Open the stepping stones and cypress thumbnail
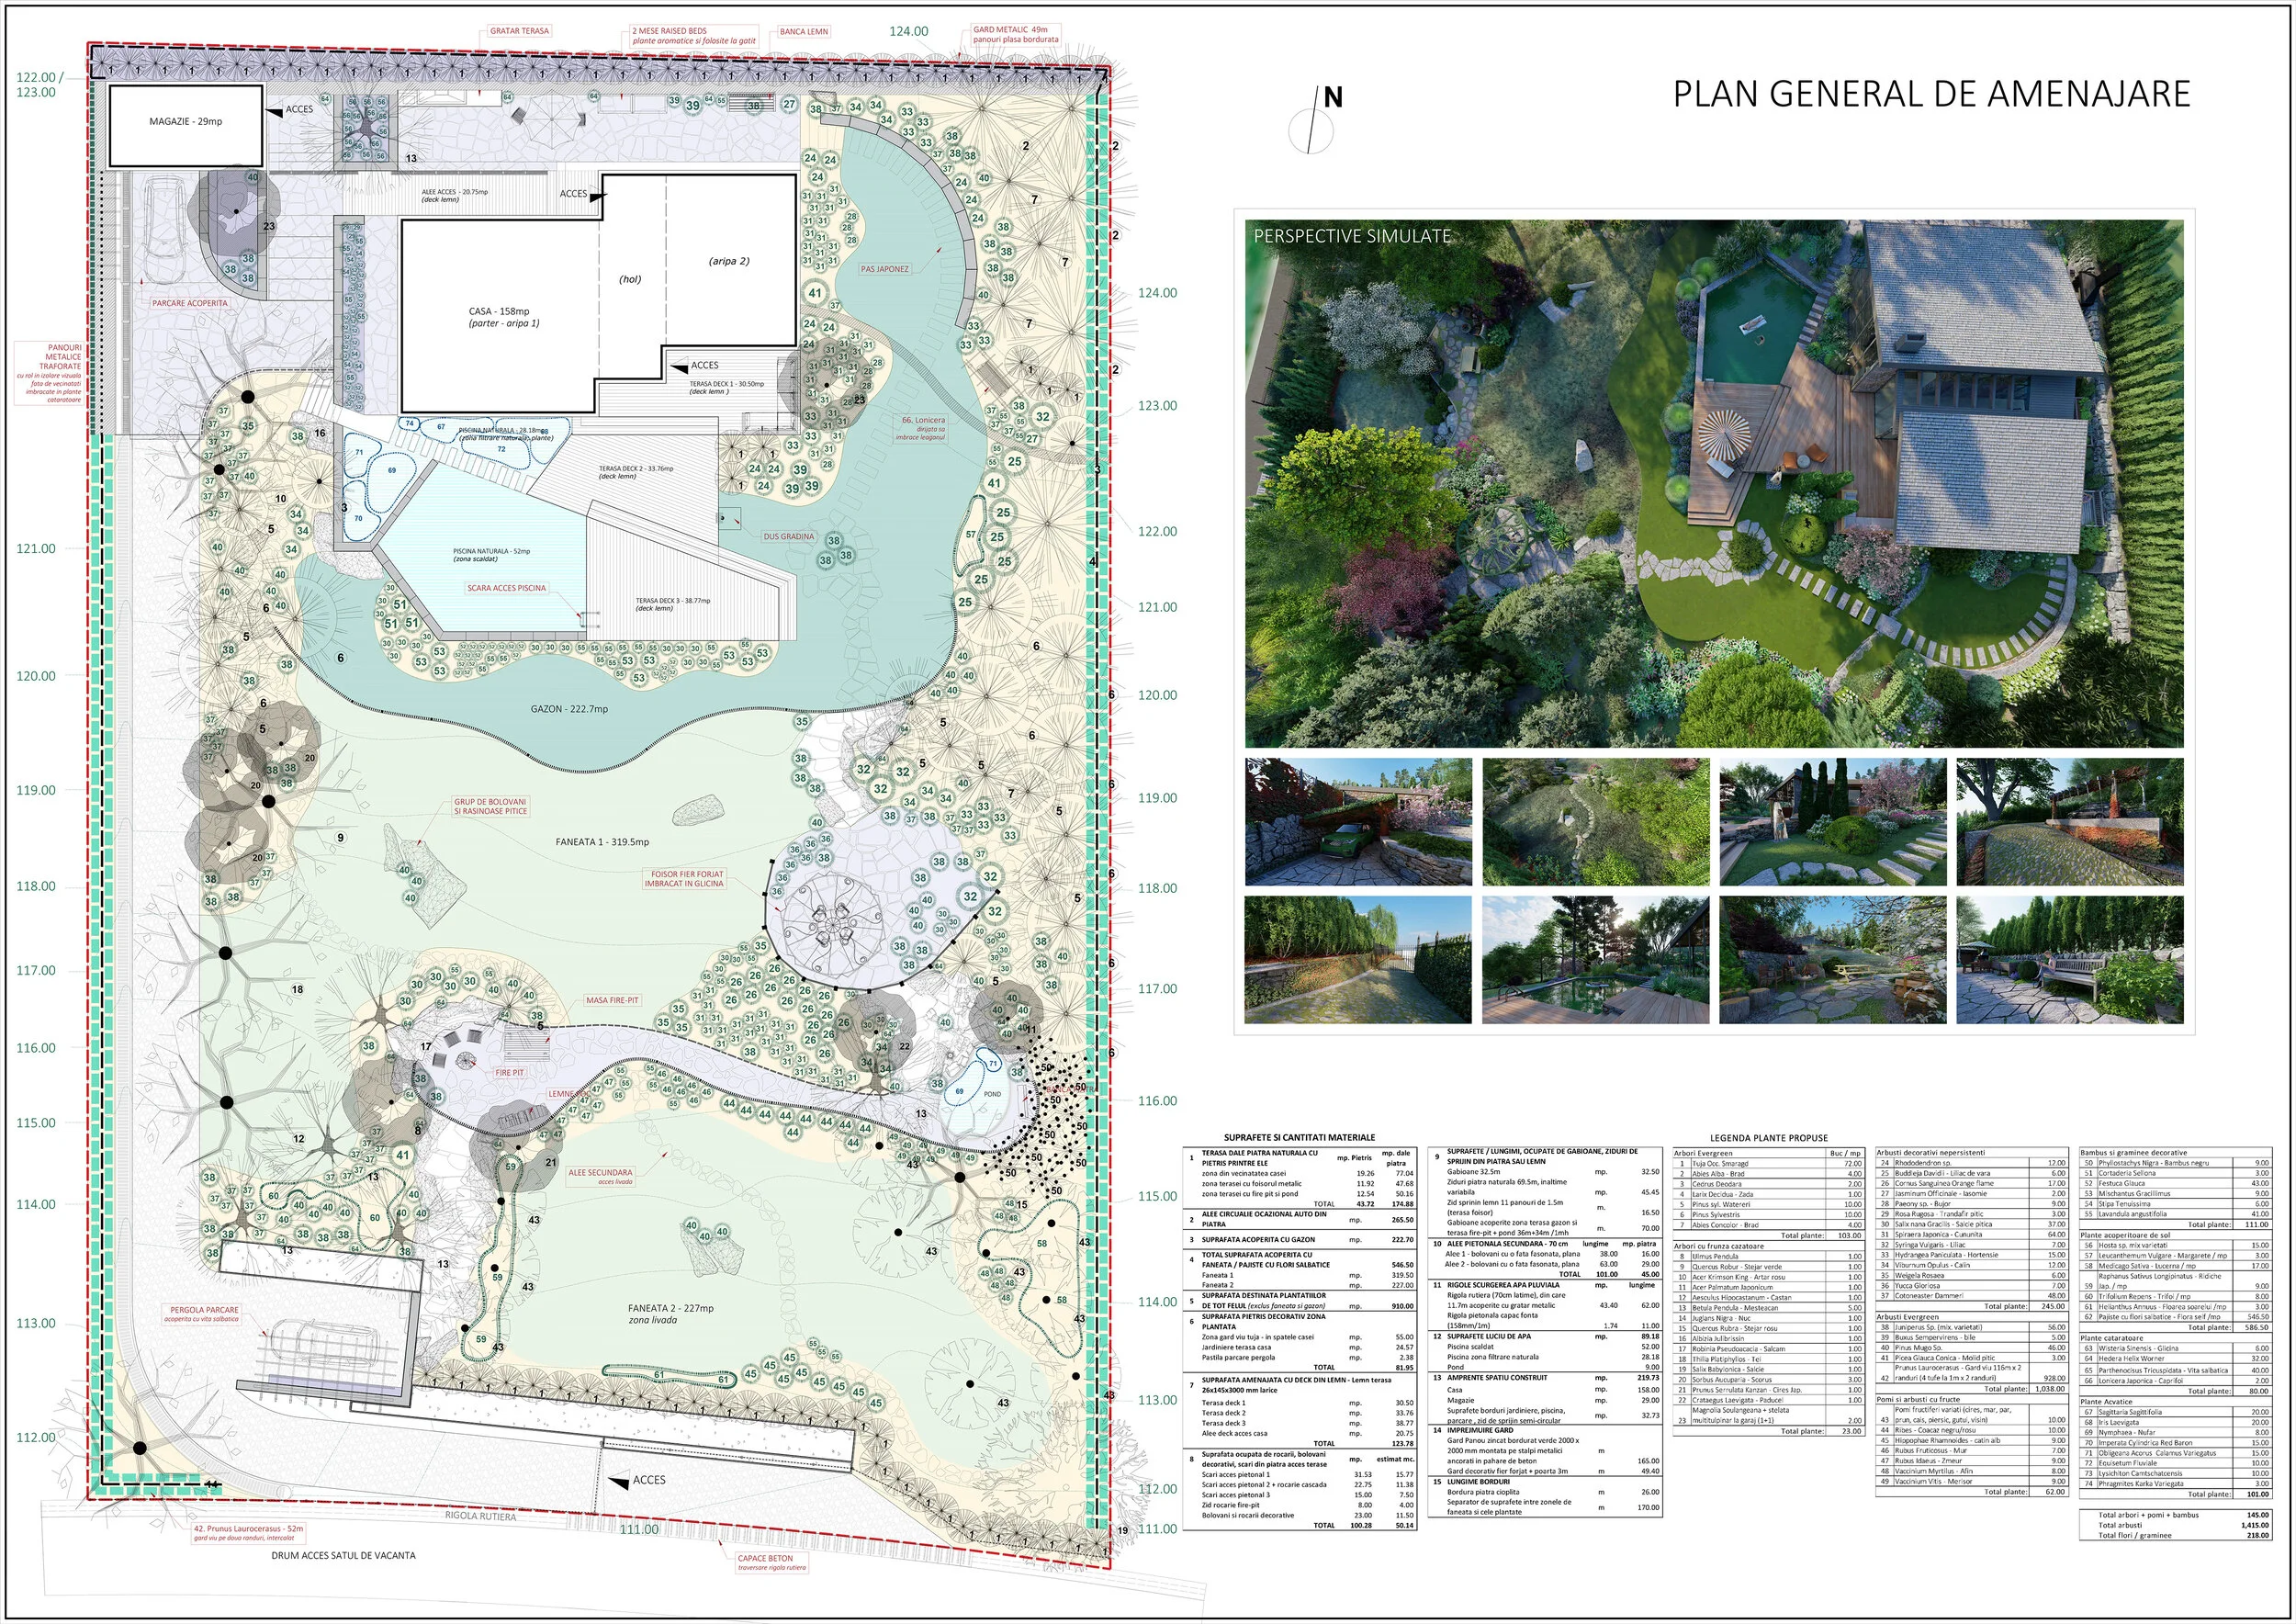 1833,822
